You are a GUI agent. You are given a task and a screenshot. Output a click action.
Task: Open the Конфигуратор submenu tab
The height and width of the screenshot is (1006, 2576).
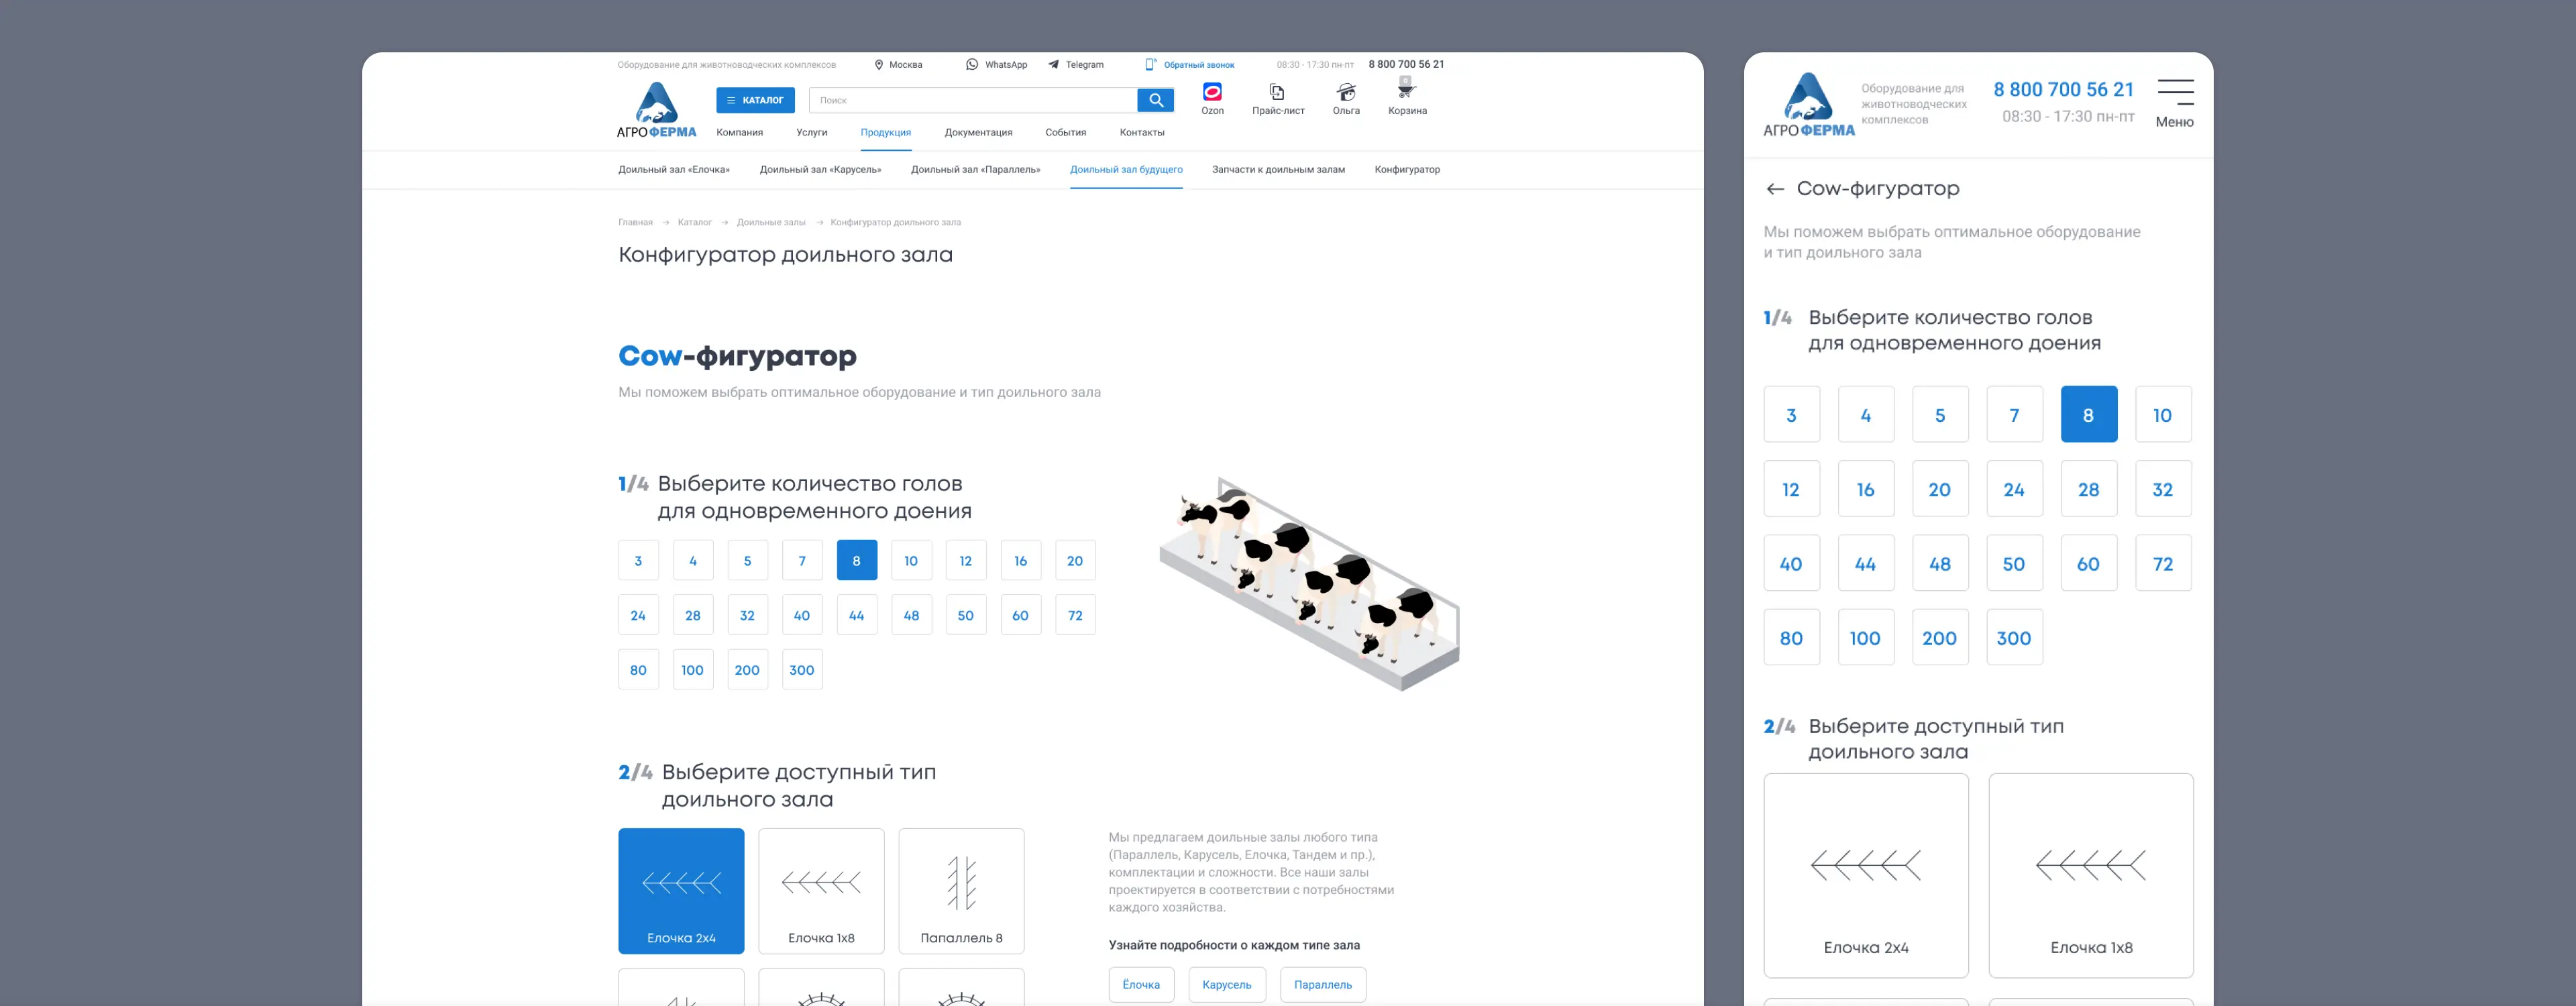[1406, 170]
